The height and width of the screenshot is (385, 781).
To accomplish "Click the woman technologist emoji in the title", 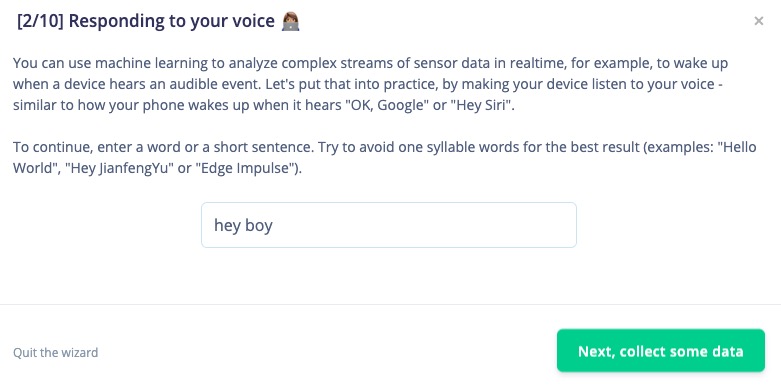I will tap(290, 21).
